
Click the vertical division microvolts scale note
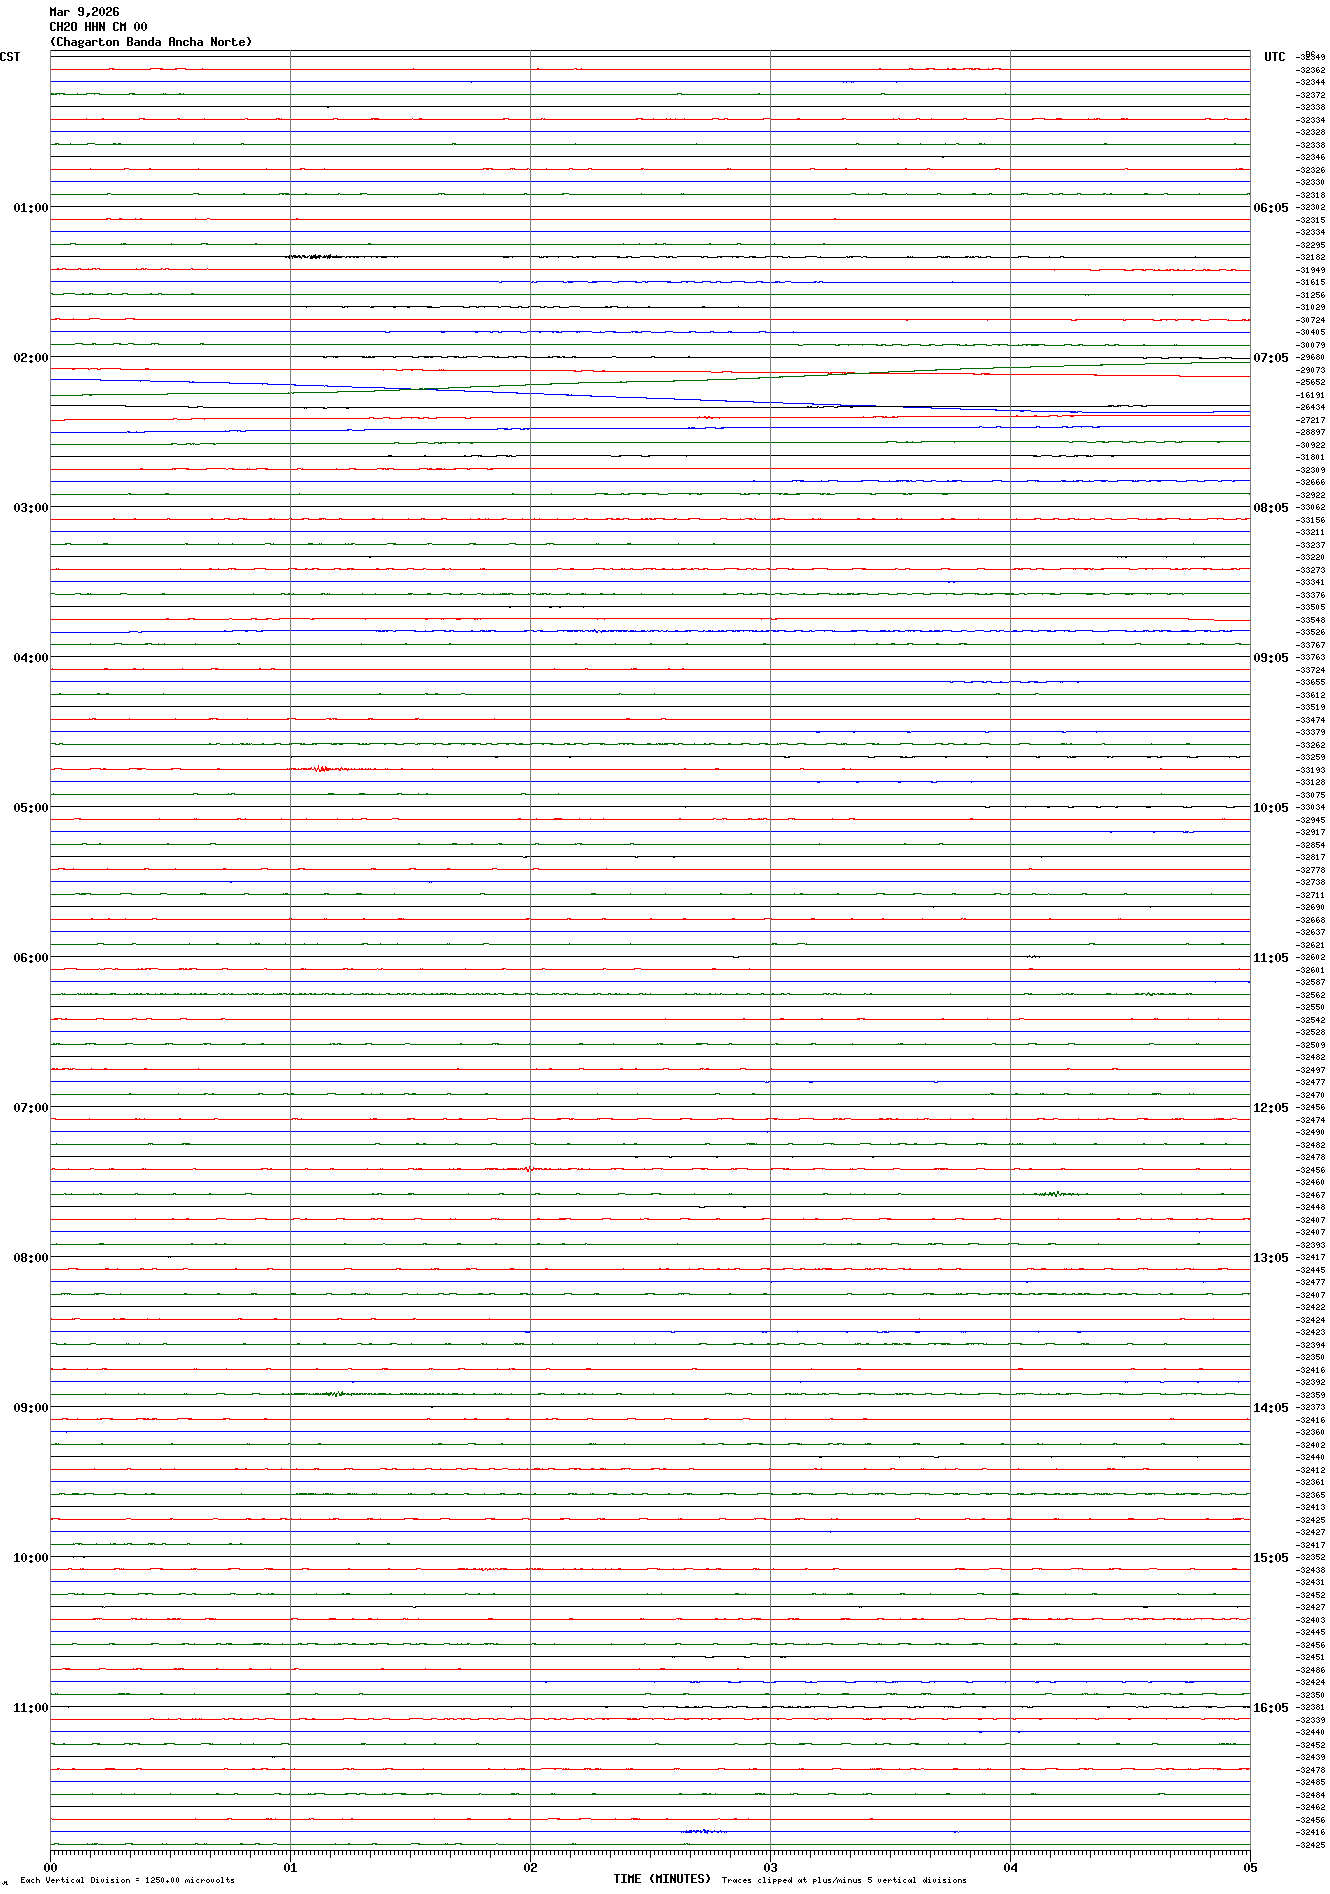[127, 1880]
